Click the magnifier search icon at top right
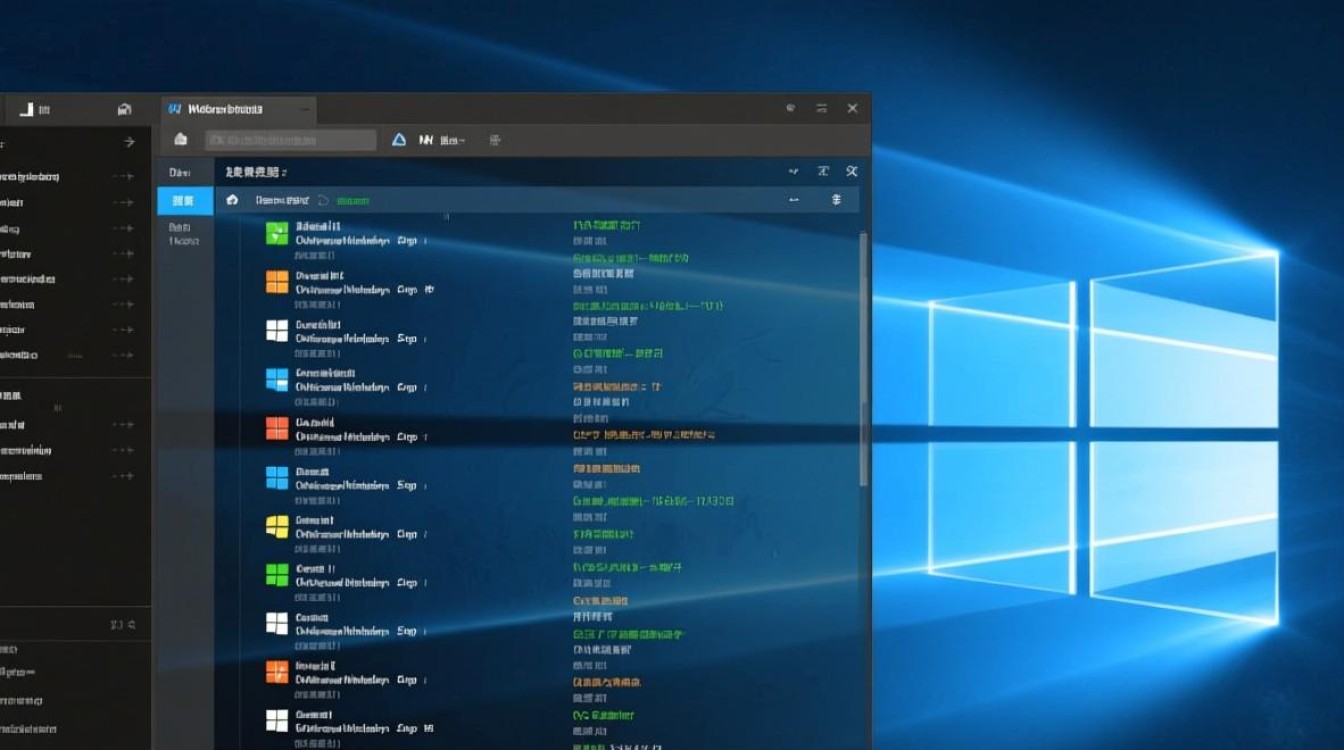 point(851,171)
